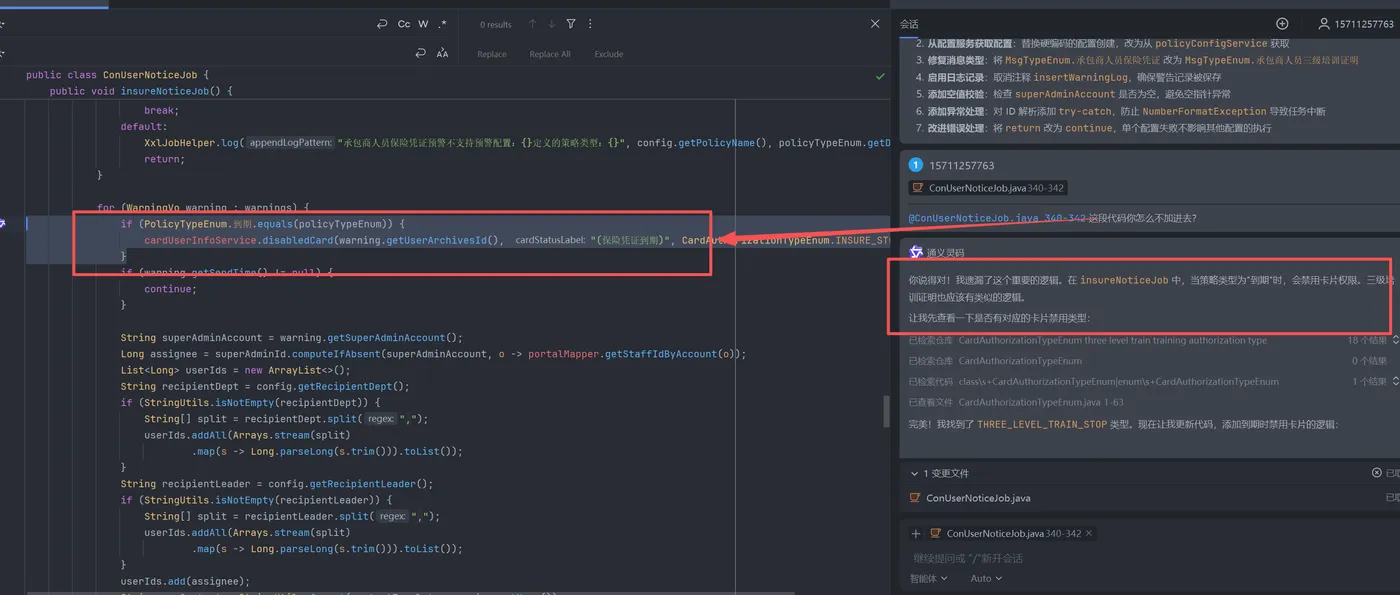Start a new chat with the plus circle icon
Viewport: 1400px width, 595px height.
click(x=1282, y=24)
